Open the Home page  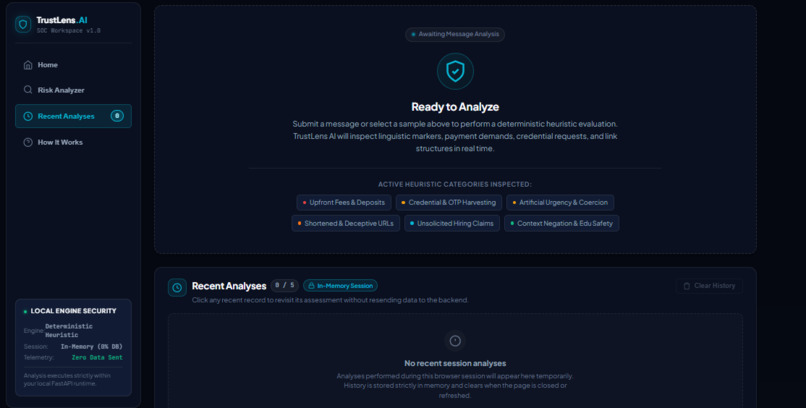coord(73,65)
